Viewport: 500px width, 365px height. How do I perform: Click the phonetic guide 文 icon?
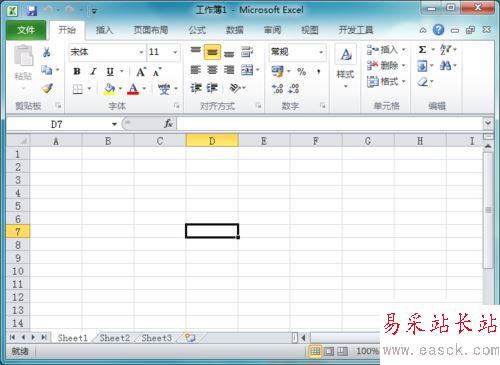164,89
